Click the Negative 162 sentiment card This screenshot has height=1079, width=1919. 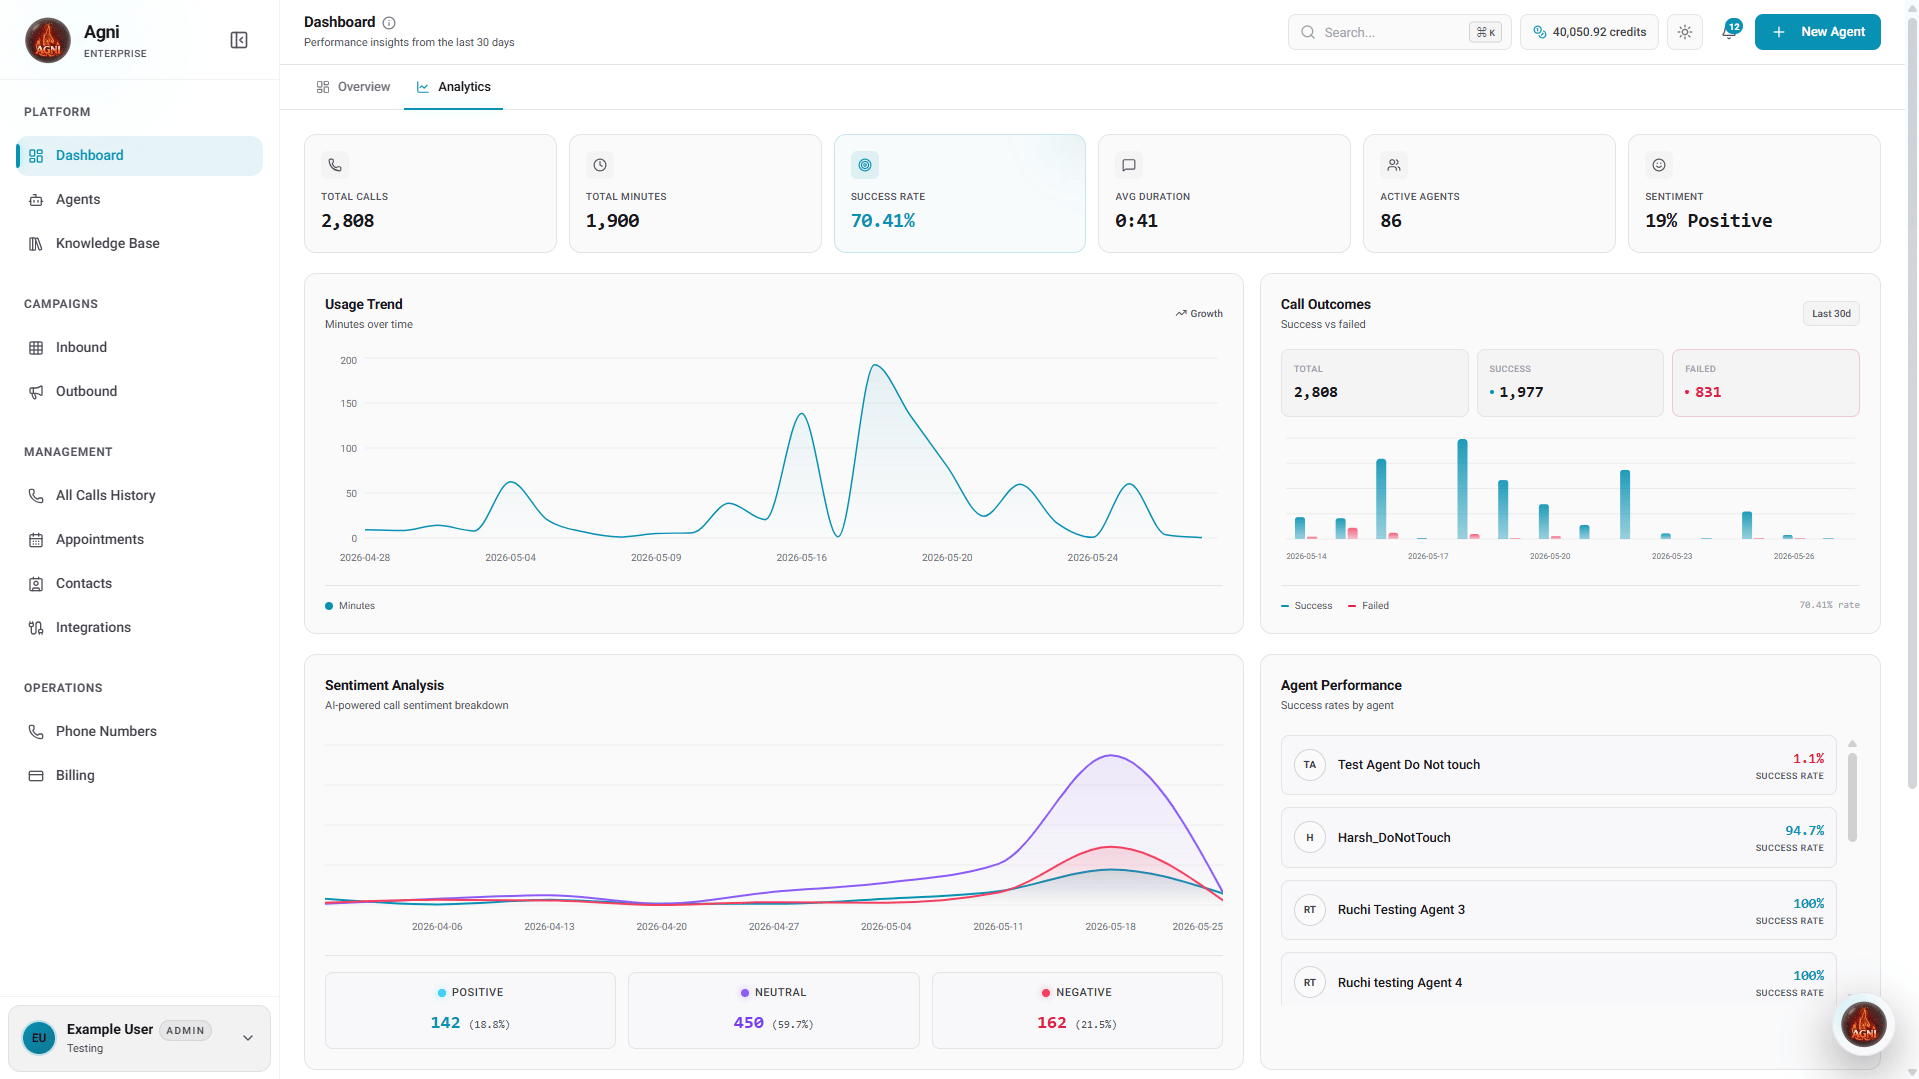[1077, 1010]
